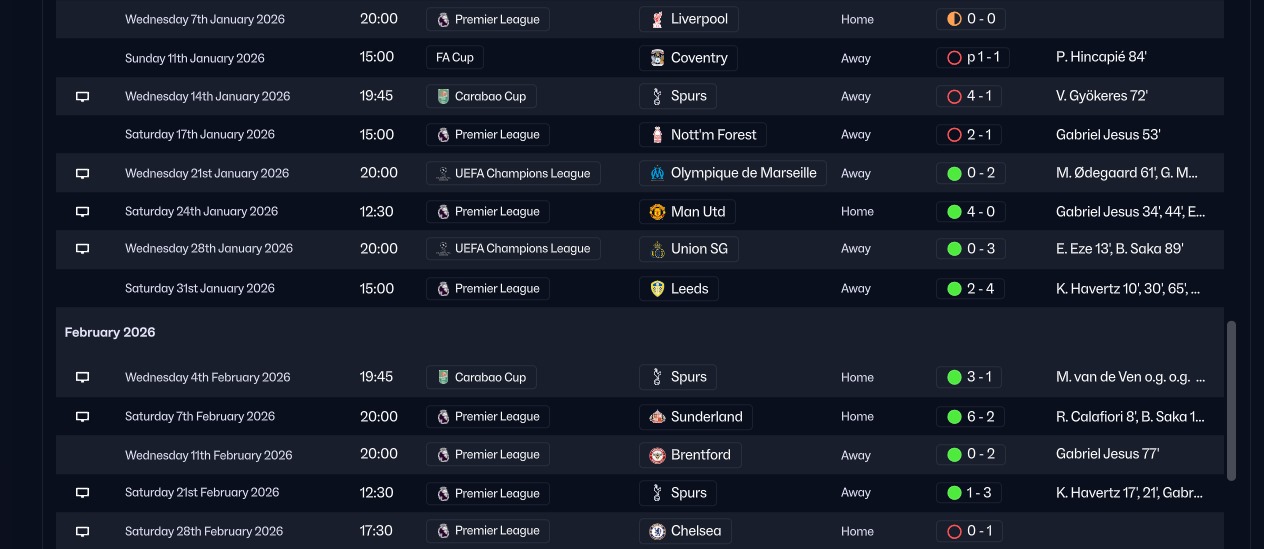
Task: Click TV icon beside Saturday 24th January
Action: (x=83, y=212)
